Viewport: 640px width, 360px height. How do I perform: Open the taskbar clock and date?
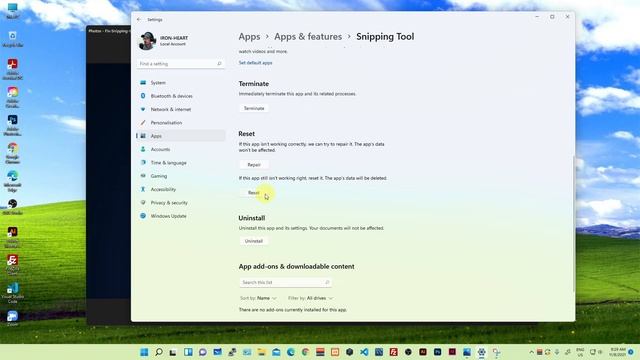tap(617, 352)
